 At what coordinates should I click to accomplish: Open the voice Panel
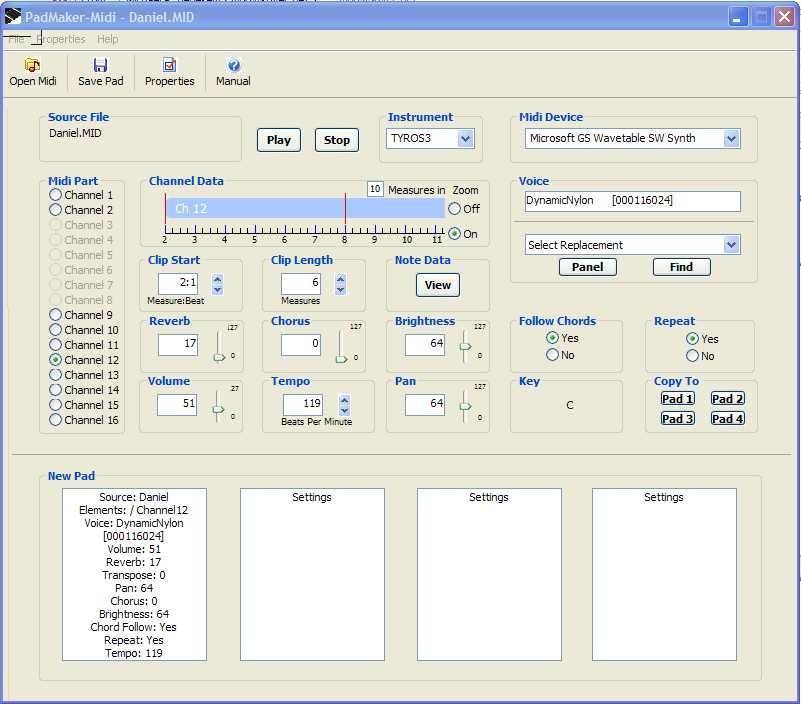[x=588, y=267]
